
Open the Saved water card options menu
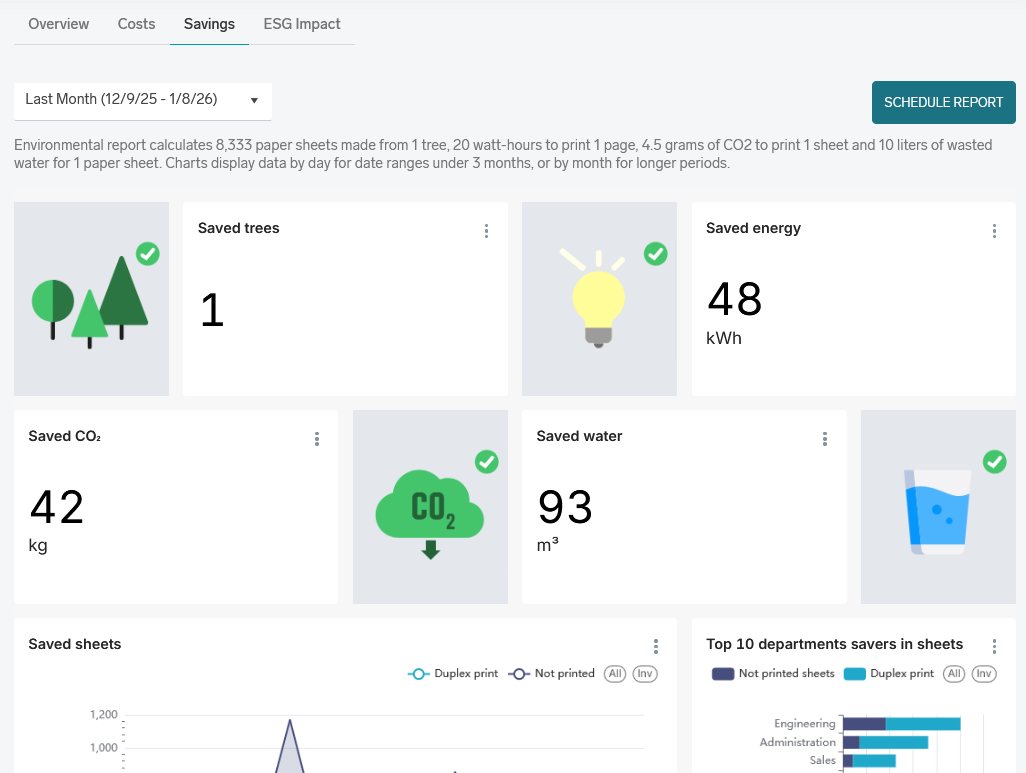[825, 439]
